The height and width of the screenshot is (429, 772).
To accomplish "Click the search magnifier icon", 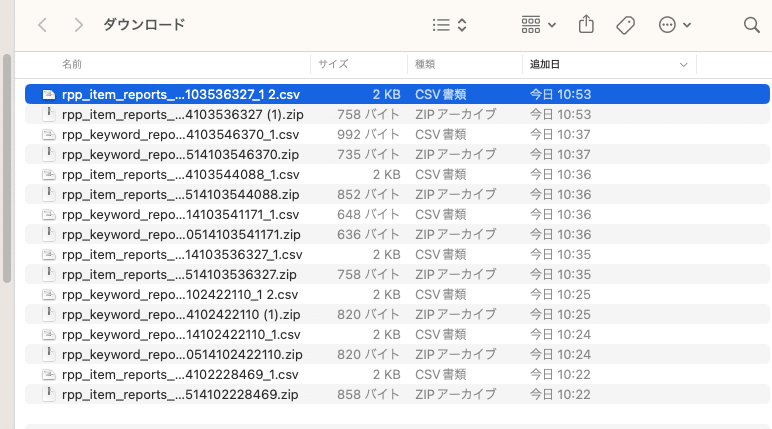I will pyautogui.click(x=751, y=25).
